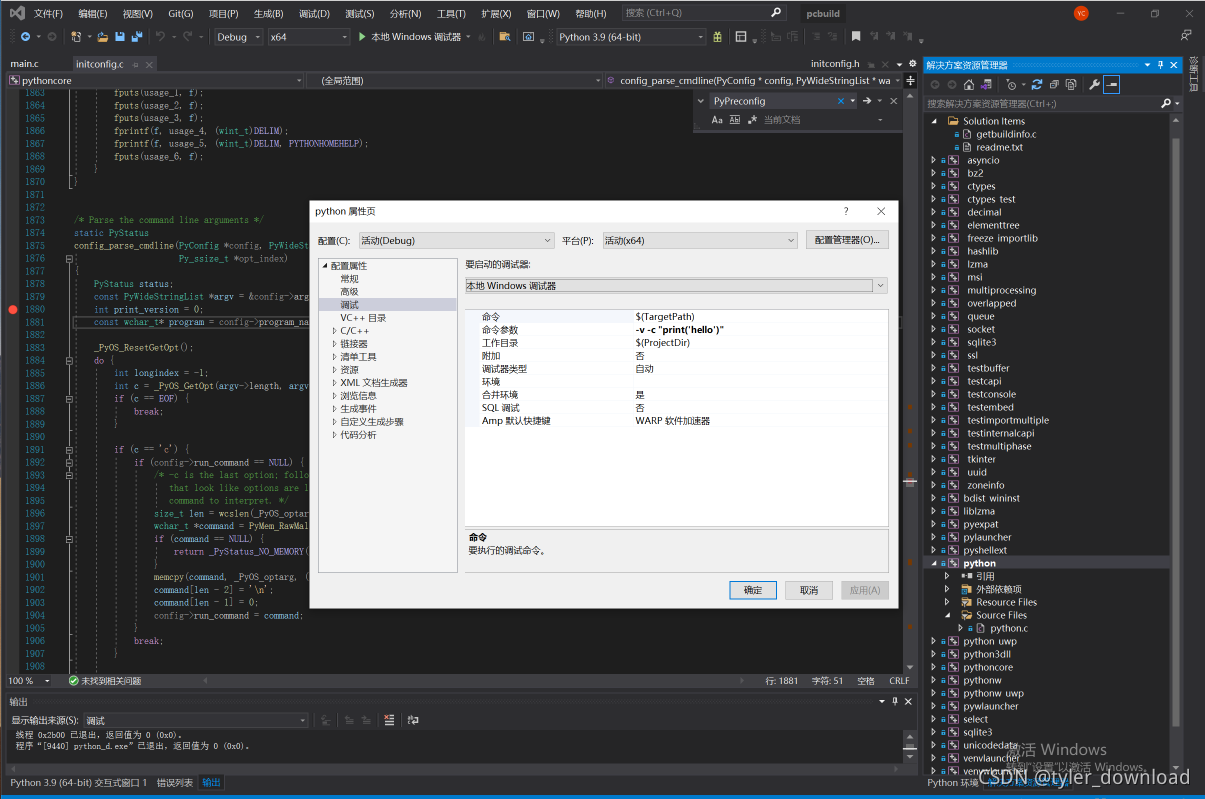The width and height of the screenshot is (1205, 799).
Task: Click the Visual Studio switch views icon
Action: tap(986, 84)
